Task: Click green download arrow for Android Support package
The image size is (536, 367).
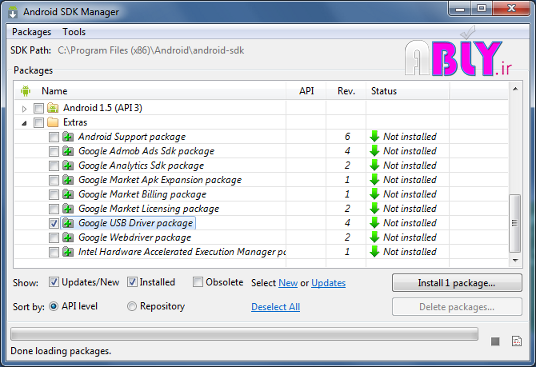Action: click(x=375, y=136)
